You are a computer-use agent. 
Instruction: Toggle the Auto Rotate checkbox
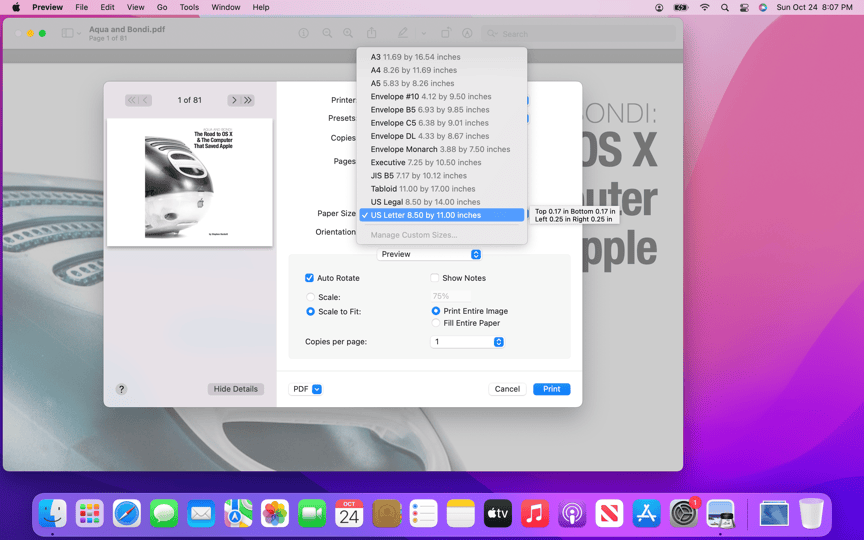pos(309,278)
